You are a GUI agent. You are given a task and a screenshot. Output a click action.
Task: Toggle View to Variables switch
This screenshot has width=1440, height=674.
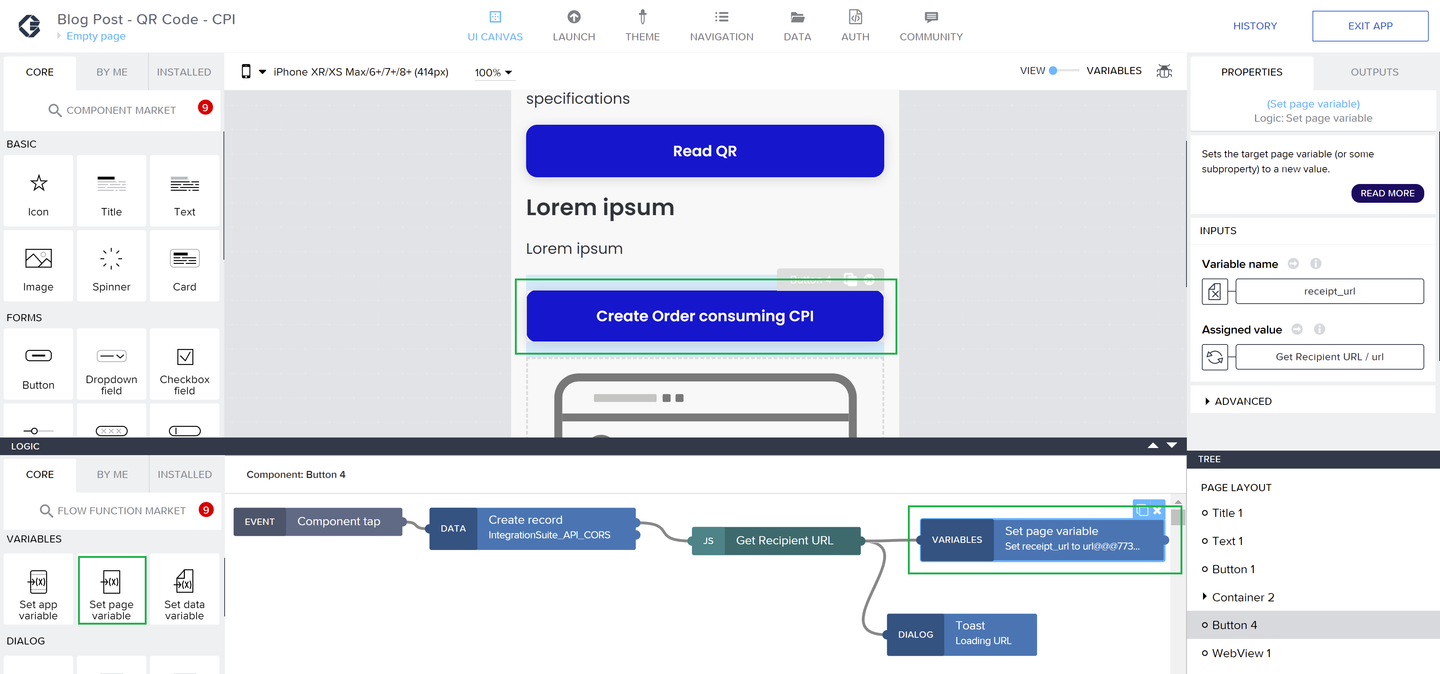tap(1064, 71)
